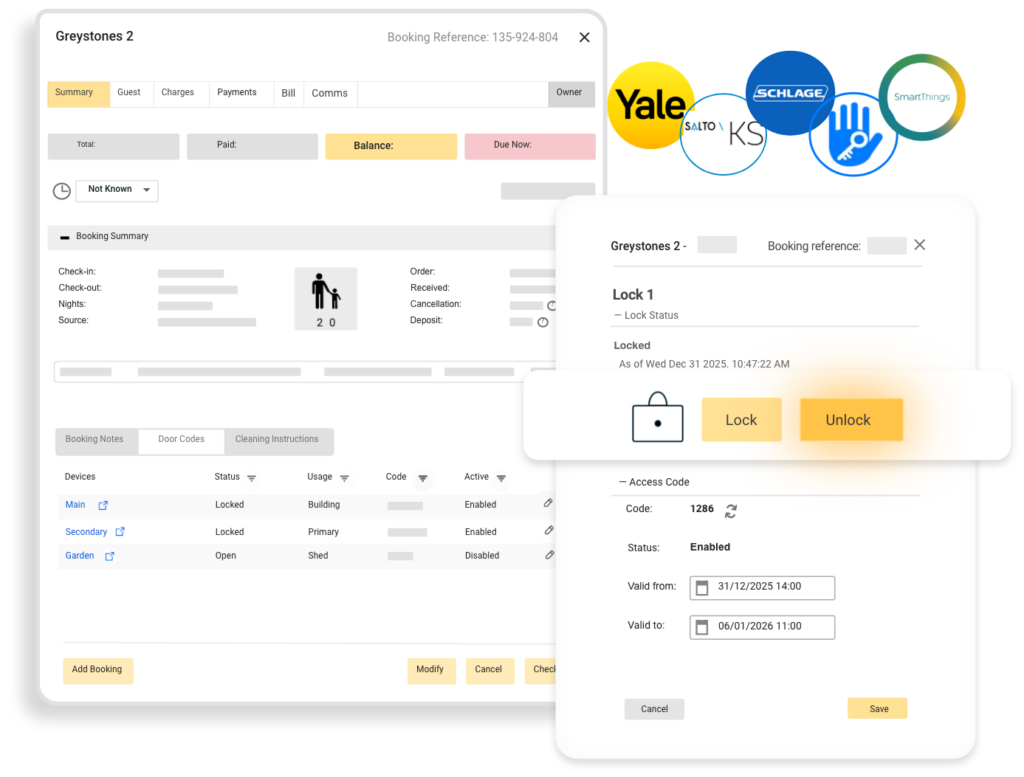Viewport: 1024px width, 777px height.
Task: Click the calendar icon in Valid from field
Action: coord(702,588)
